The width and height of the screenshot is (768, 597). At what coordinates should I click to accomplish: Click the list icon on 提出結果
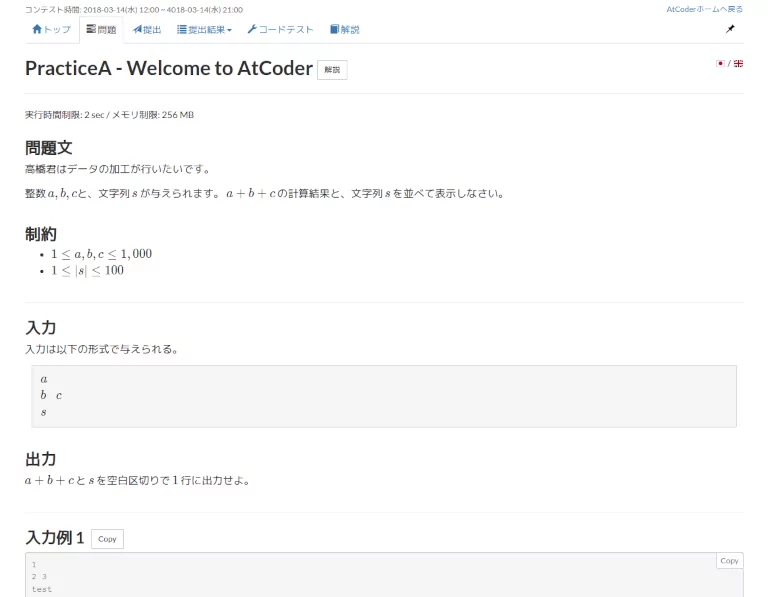point(182,30)
